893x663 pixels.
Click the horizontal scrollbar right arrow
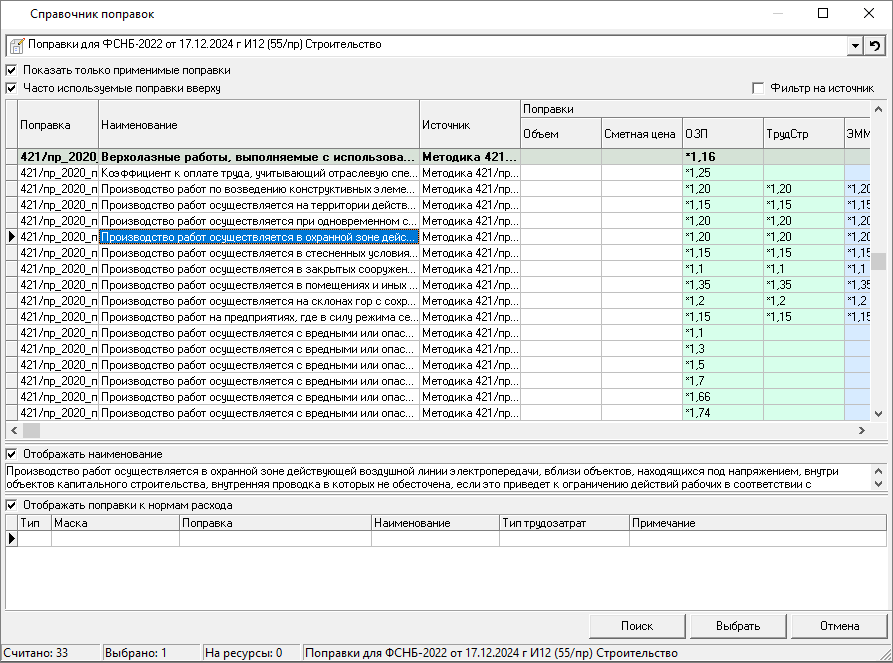pos(861,430)
